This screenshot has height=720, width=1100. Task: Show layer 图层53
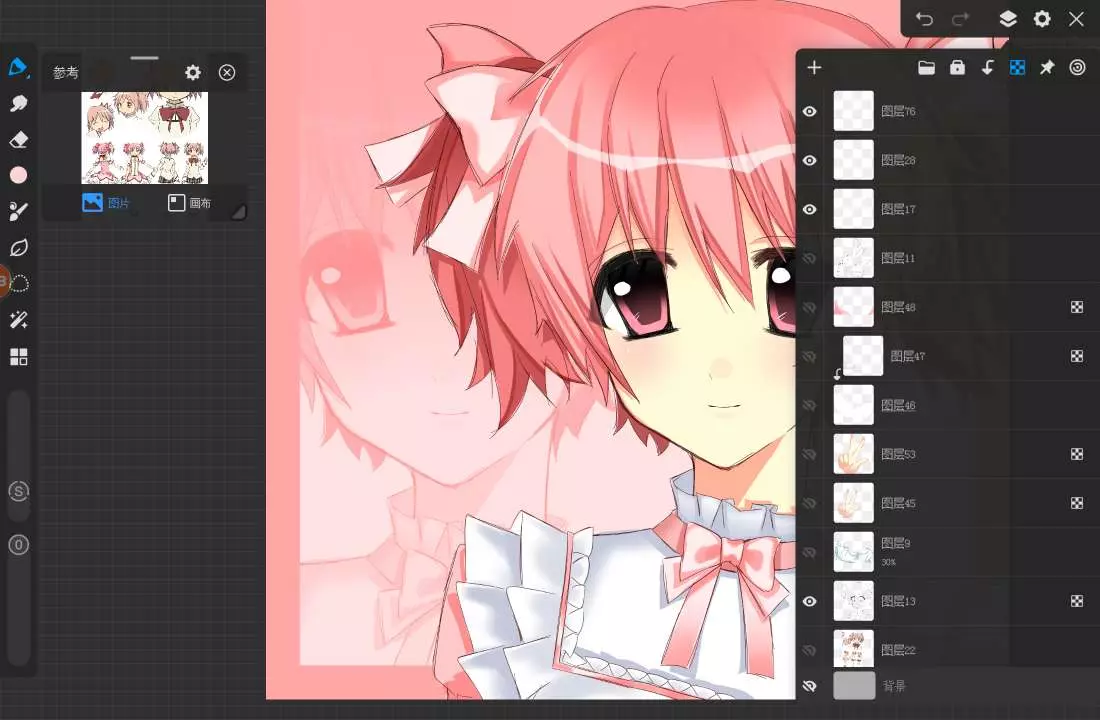click(x=810, y=454)
